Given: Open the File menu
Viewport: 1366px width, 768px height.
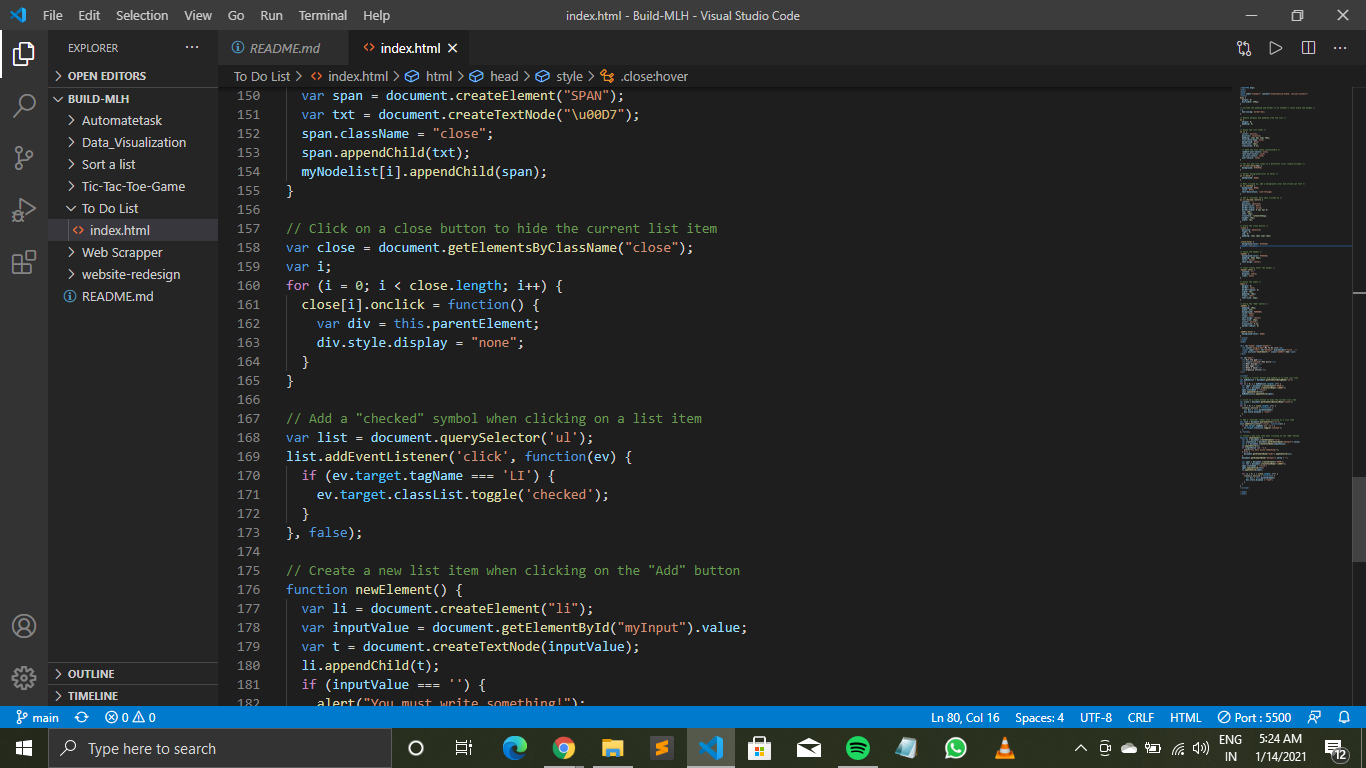Looking at the screenshot, I should pos(53,16).
